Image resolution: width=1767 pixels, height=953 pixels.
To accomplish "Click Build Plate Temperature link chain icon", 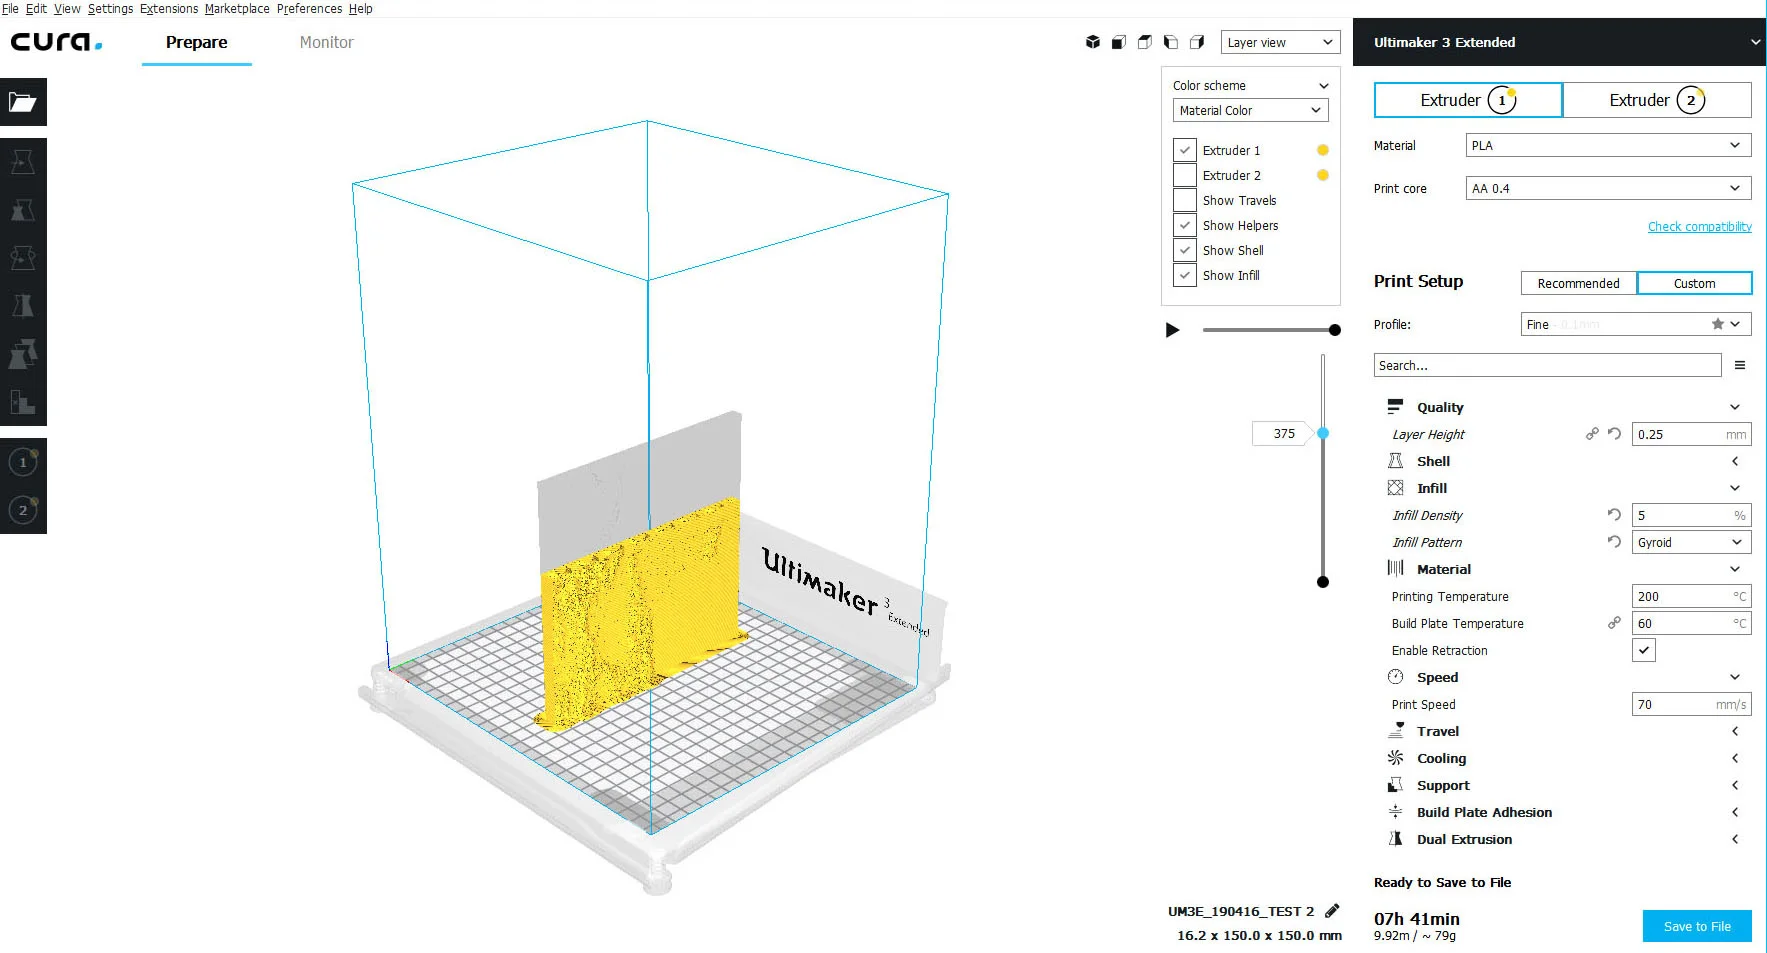I will coord(1614,623).
